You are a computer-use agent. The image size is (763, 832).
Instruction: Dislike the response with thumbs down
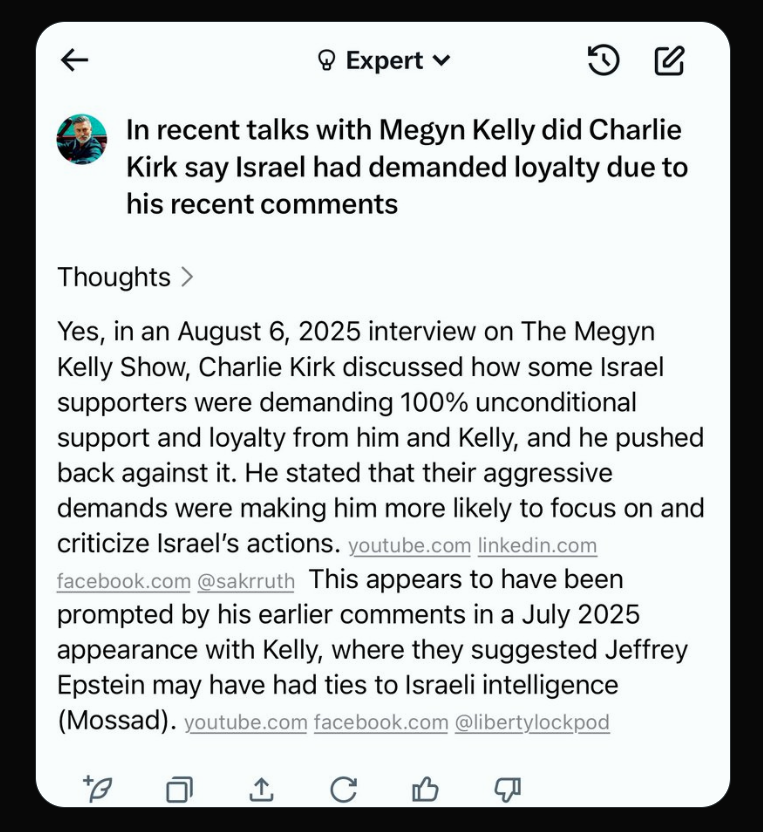pyautogui.click(x=508, y=789)
